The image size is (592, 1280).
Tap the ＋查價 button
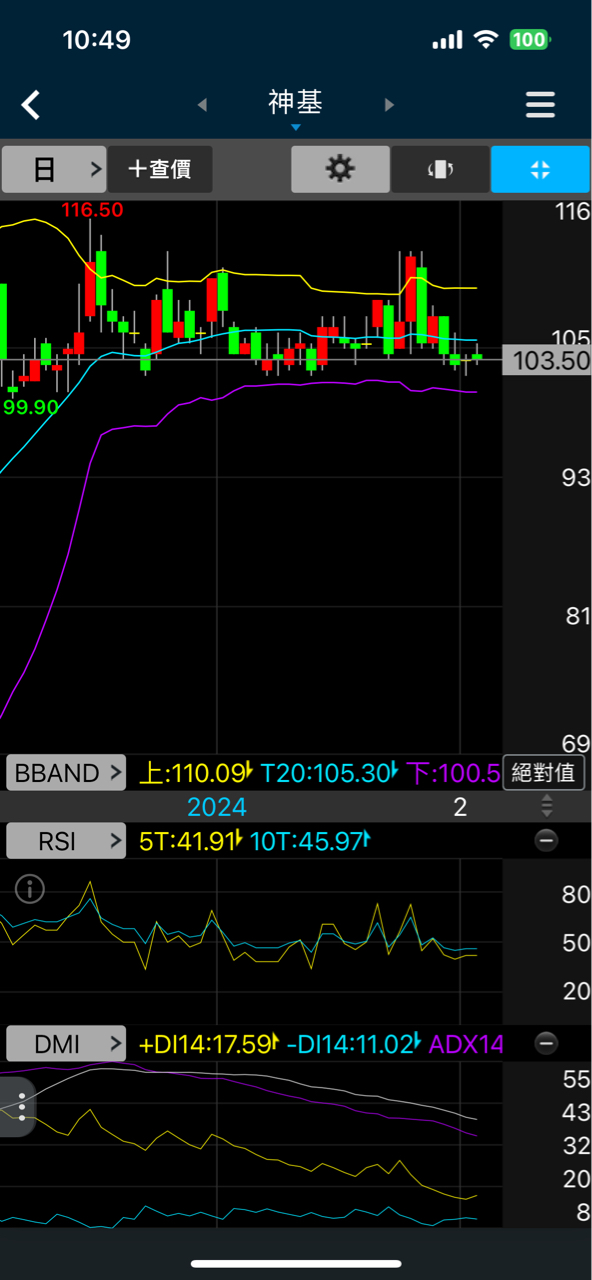(x=160, y=169)
